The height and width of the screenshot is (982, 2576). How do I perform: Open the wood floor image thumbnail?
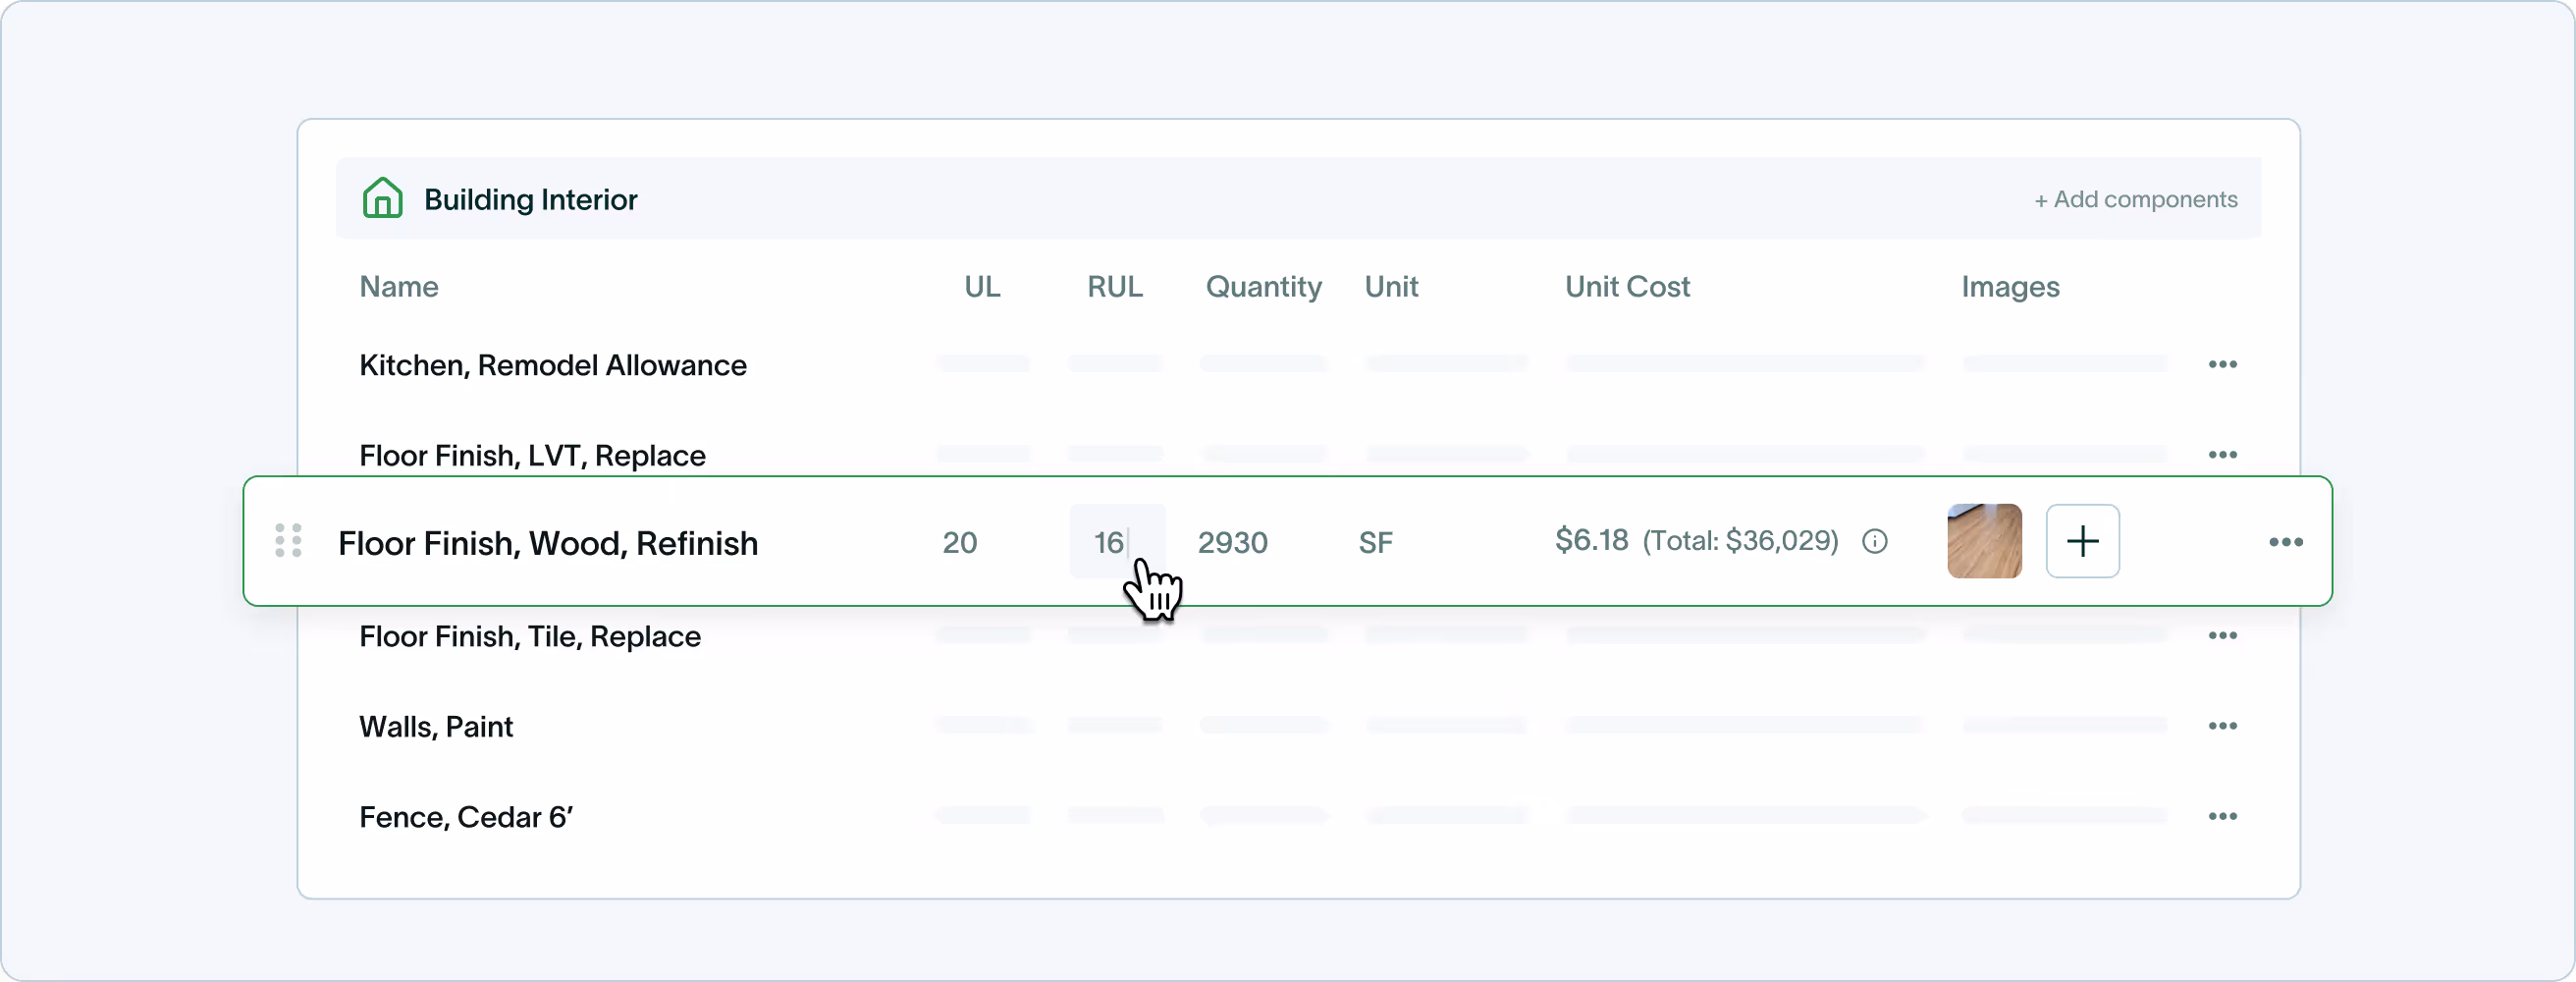point(1984,541)
